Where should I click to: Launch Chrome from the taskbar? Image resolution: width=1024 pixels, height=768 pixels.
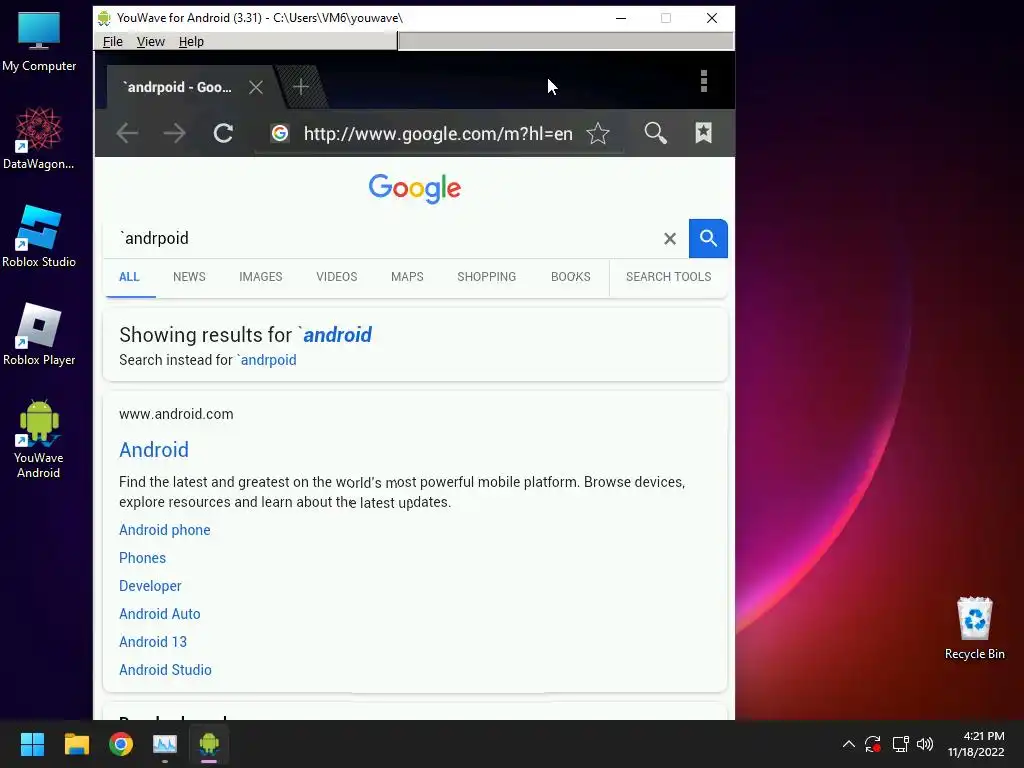(121, 744)
